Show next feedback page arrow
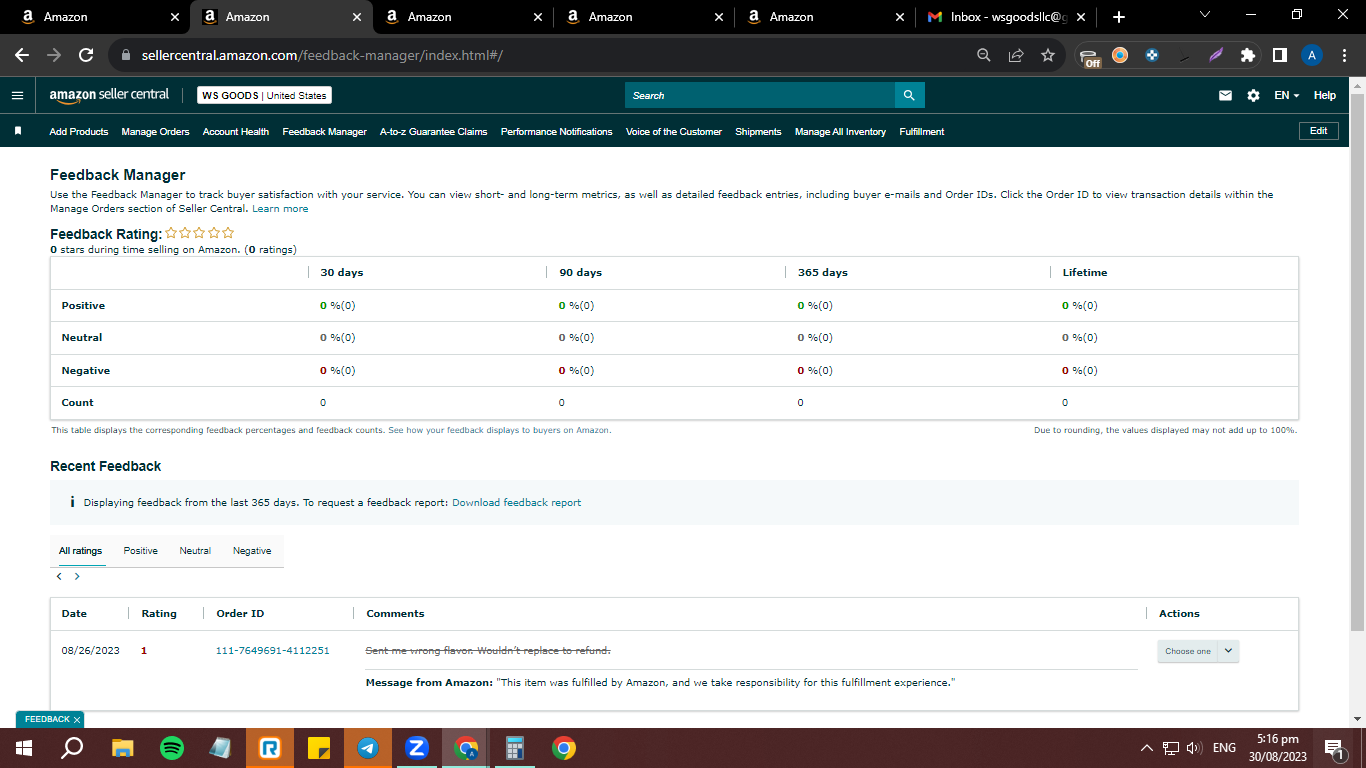 click(77, 576)
